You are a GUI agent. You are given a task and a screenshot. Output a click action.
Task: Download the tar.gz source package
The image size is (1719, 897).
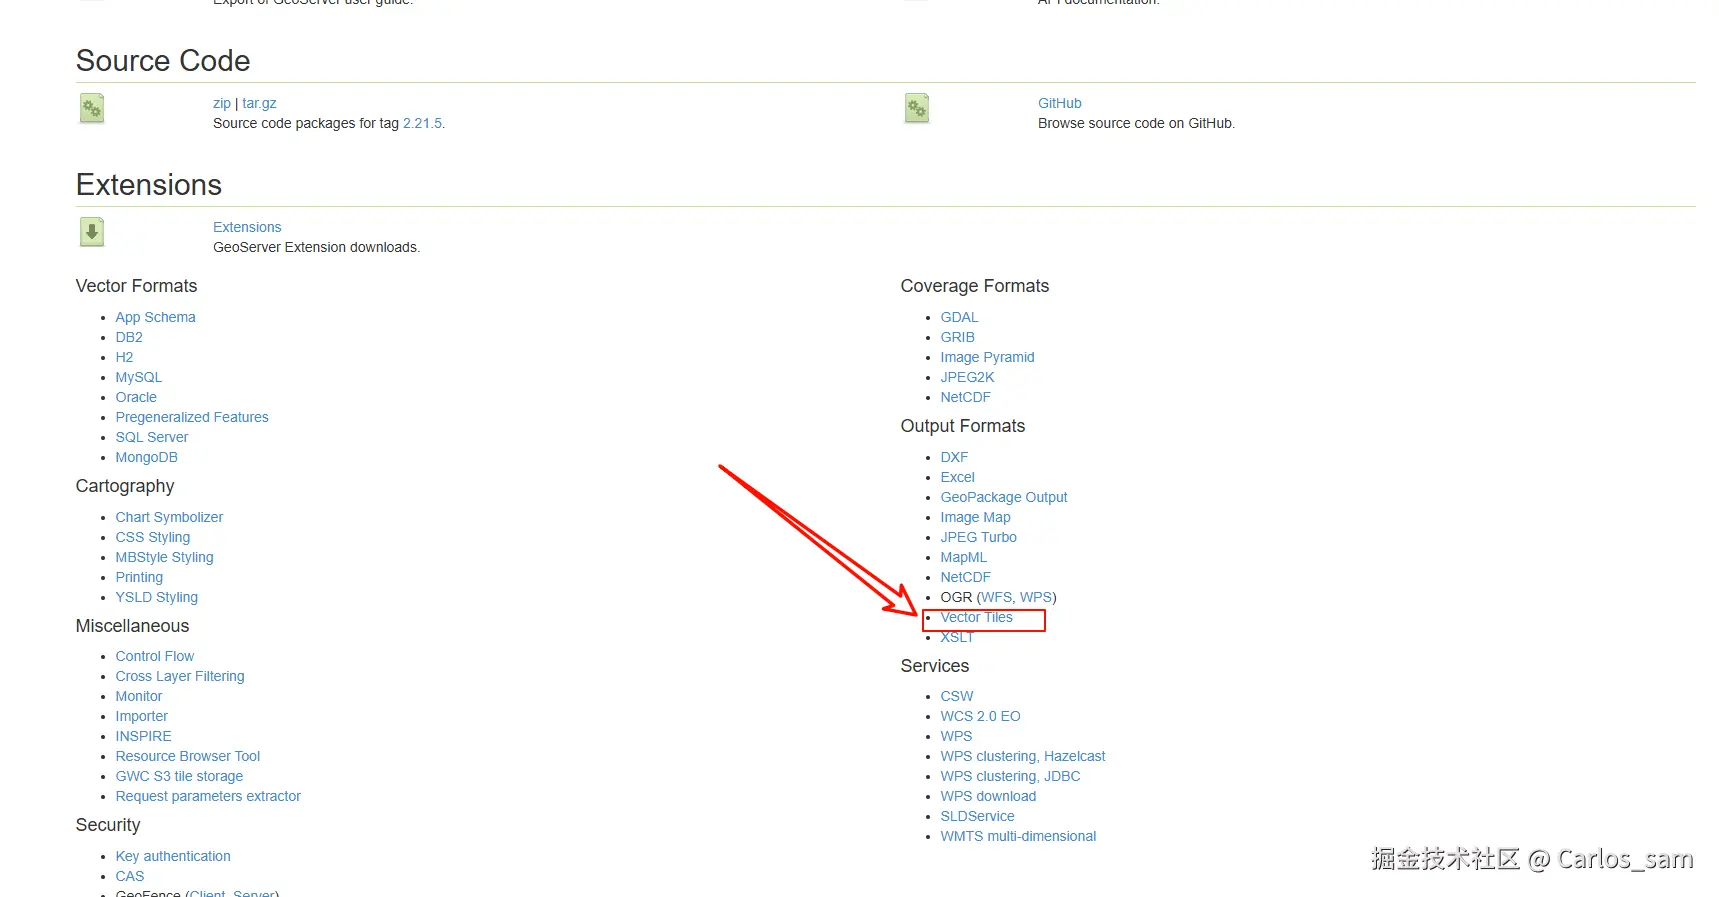click(259, 103)
